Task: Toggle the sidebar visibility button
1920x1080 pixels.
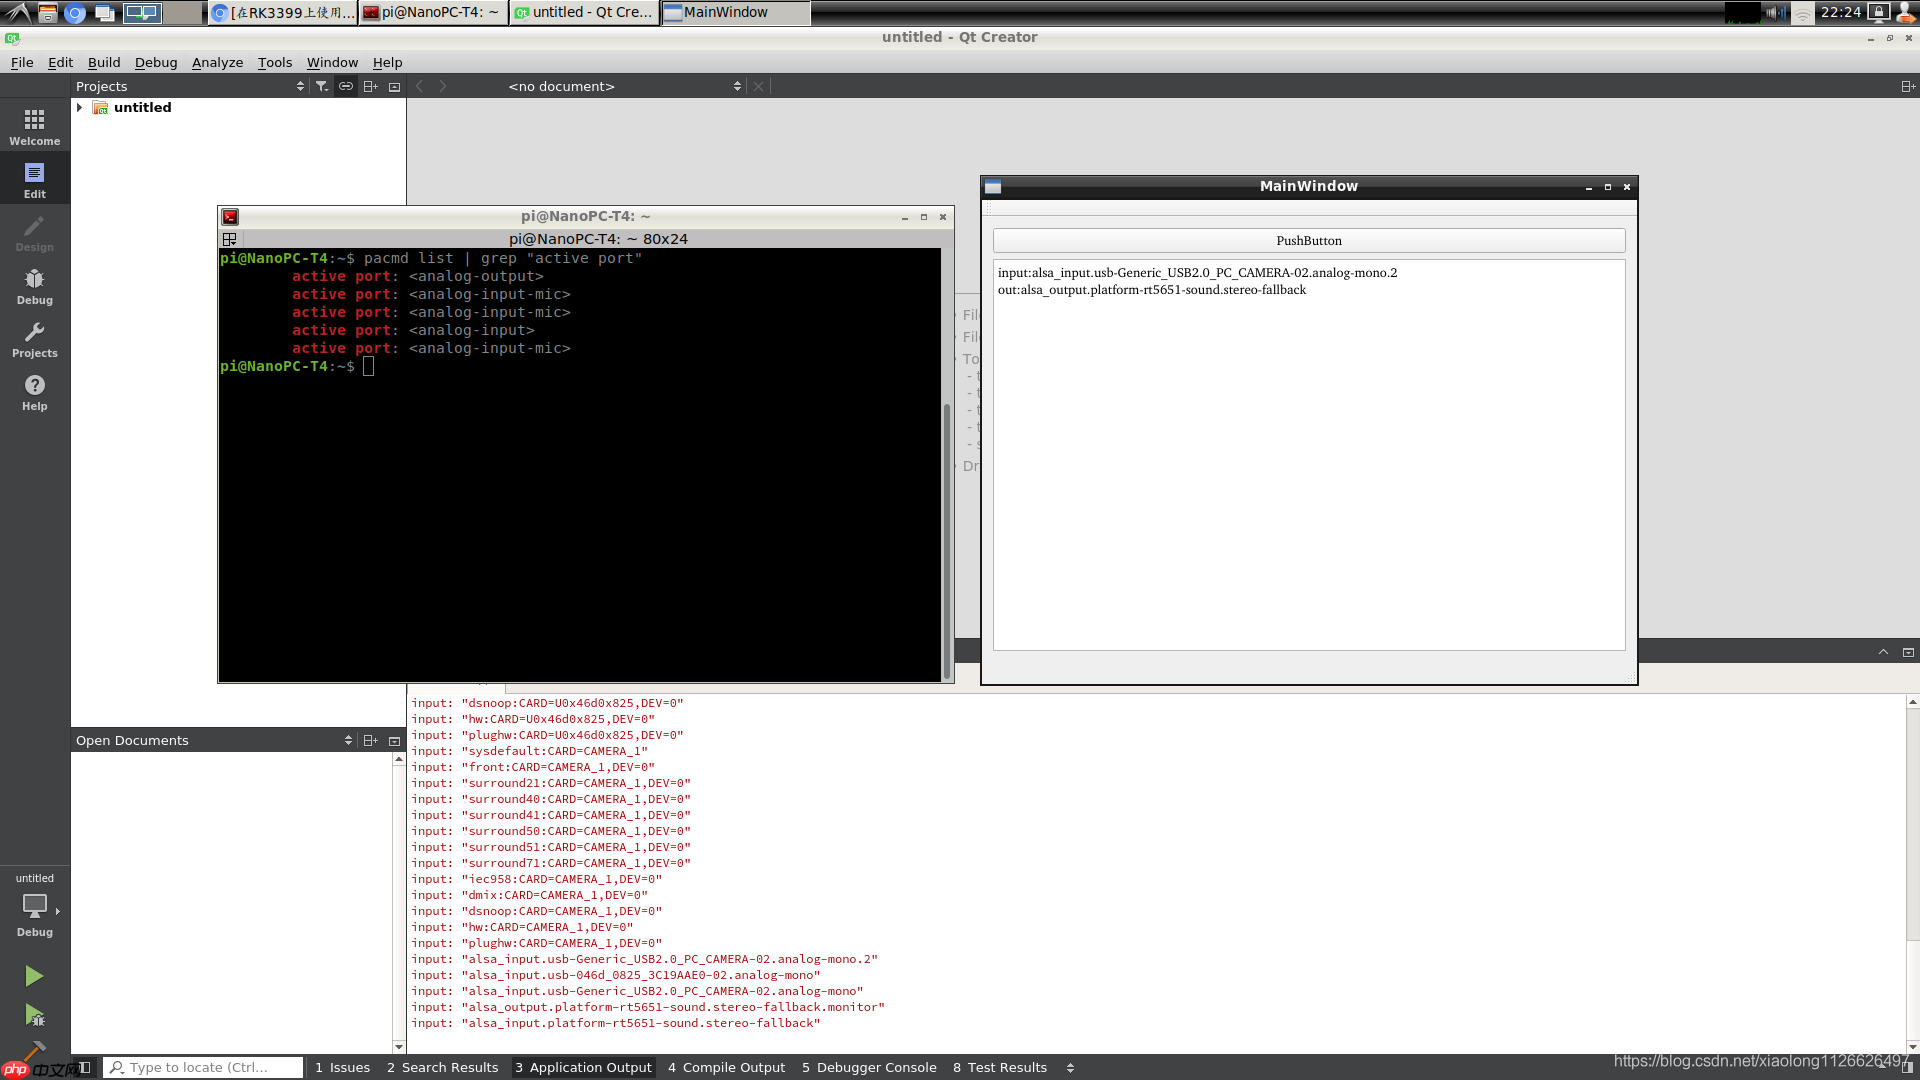Action: [x=86, y=1067]
